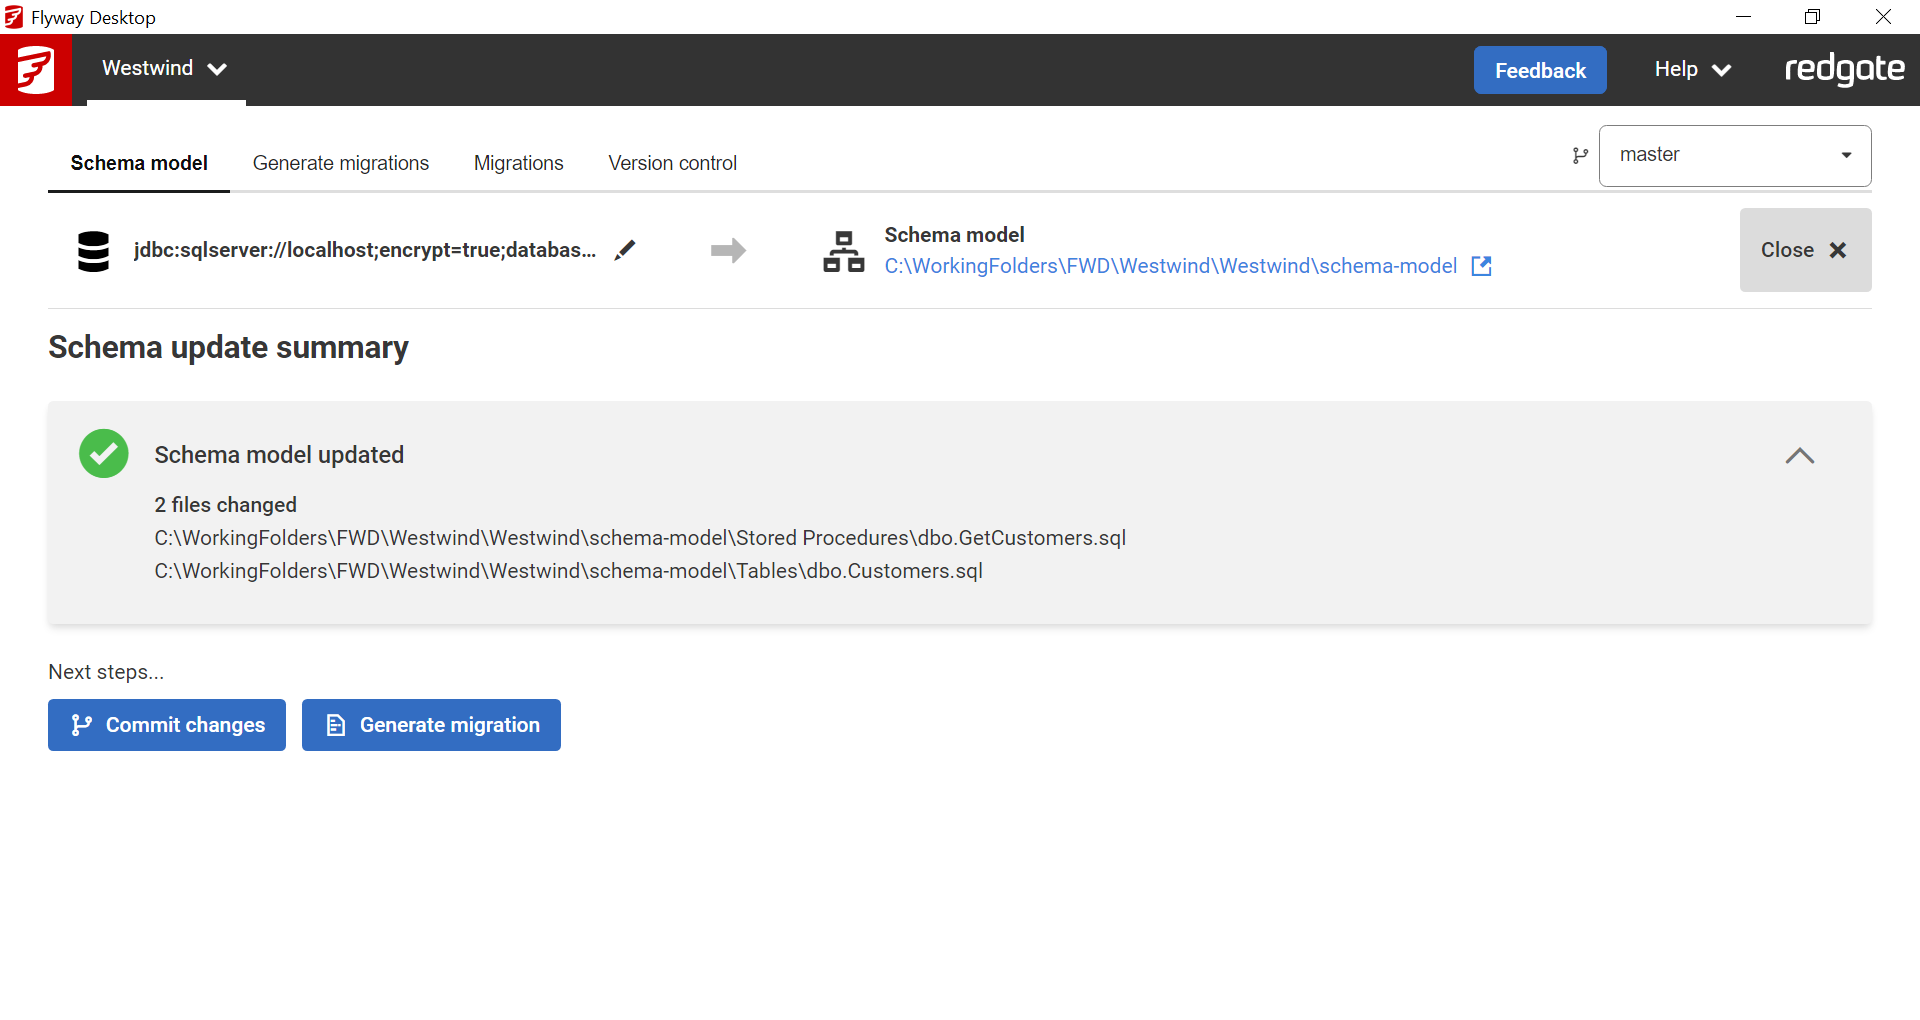Click the schema model hierarchy icon
Screen dimensions: 1920x1020
(843, 251)
